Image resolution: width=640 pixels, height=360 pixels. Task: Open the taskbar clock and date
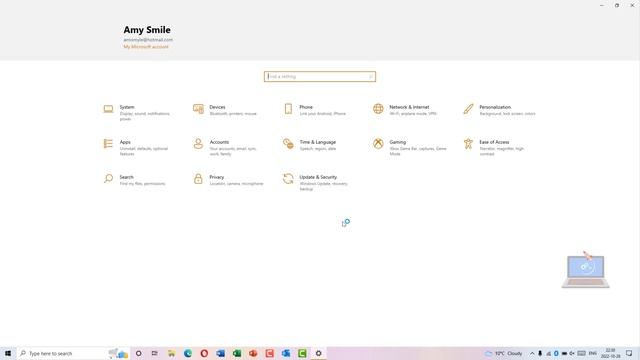pyautogui.click(x=610, y=353)
